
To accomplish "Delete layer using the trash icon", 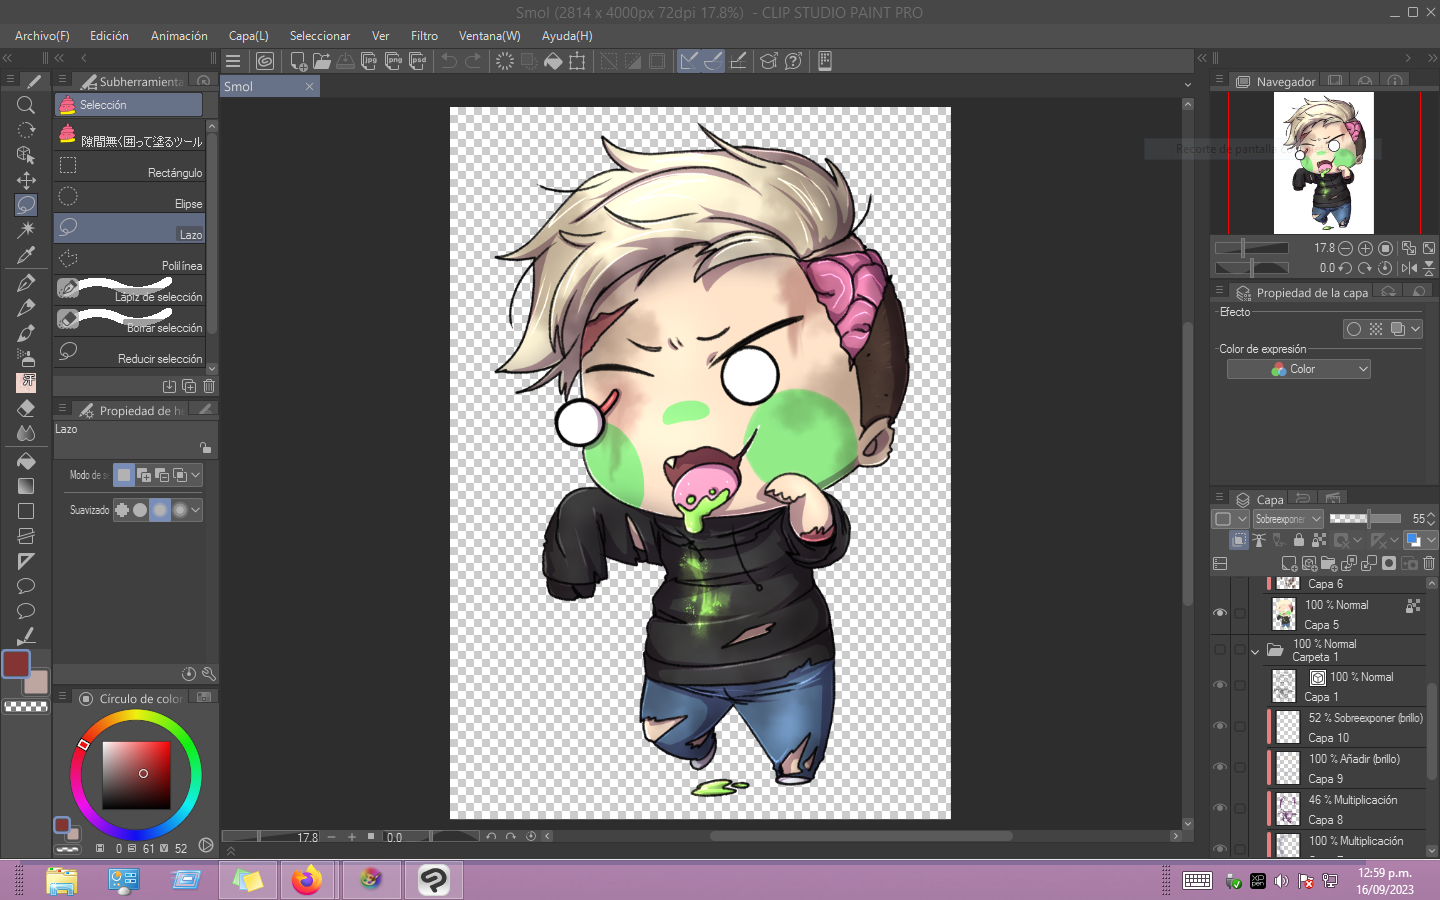I will coord(1429,564).
